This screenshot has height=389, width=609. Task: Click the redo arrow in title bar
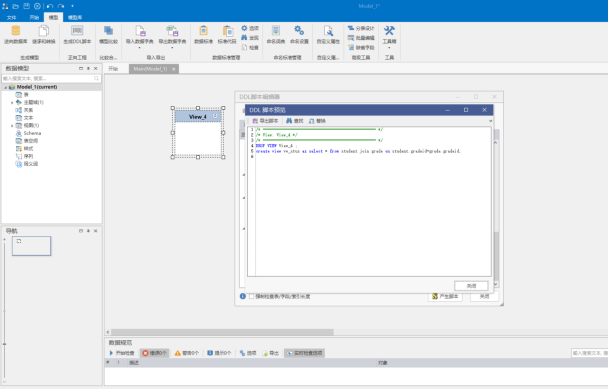point(61,6)
